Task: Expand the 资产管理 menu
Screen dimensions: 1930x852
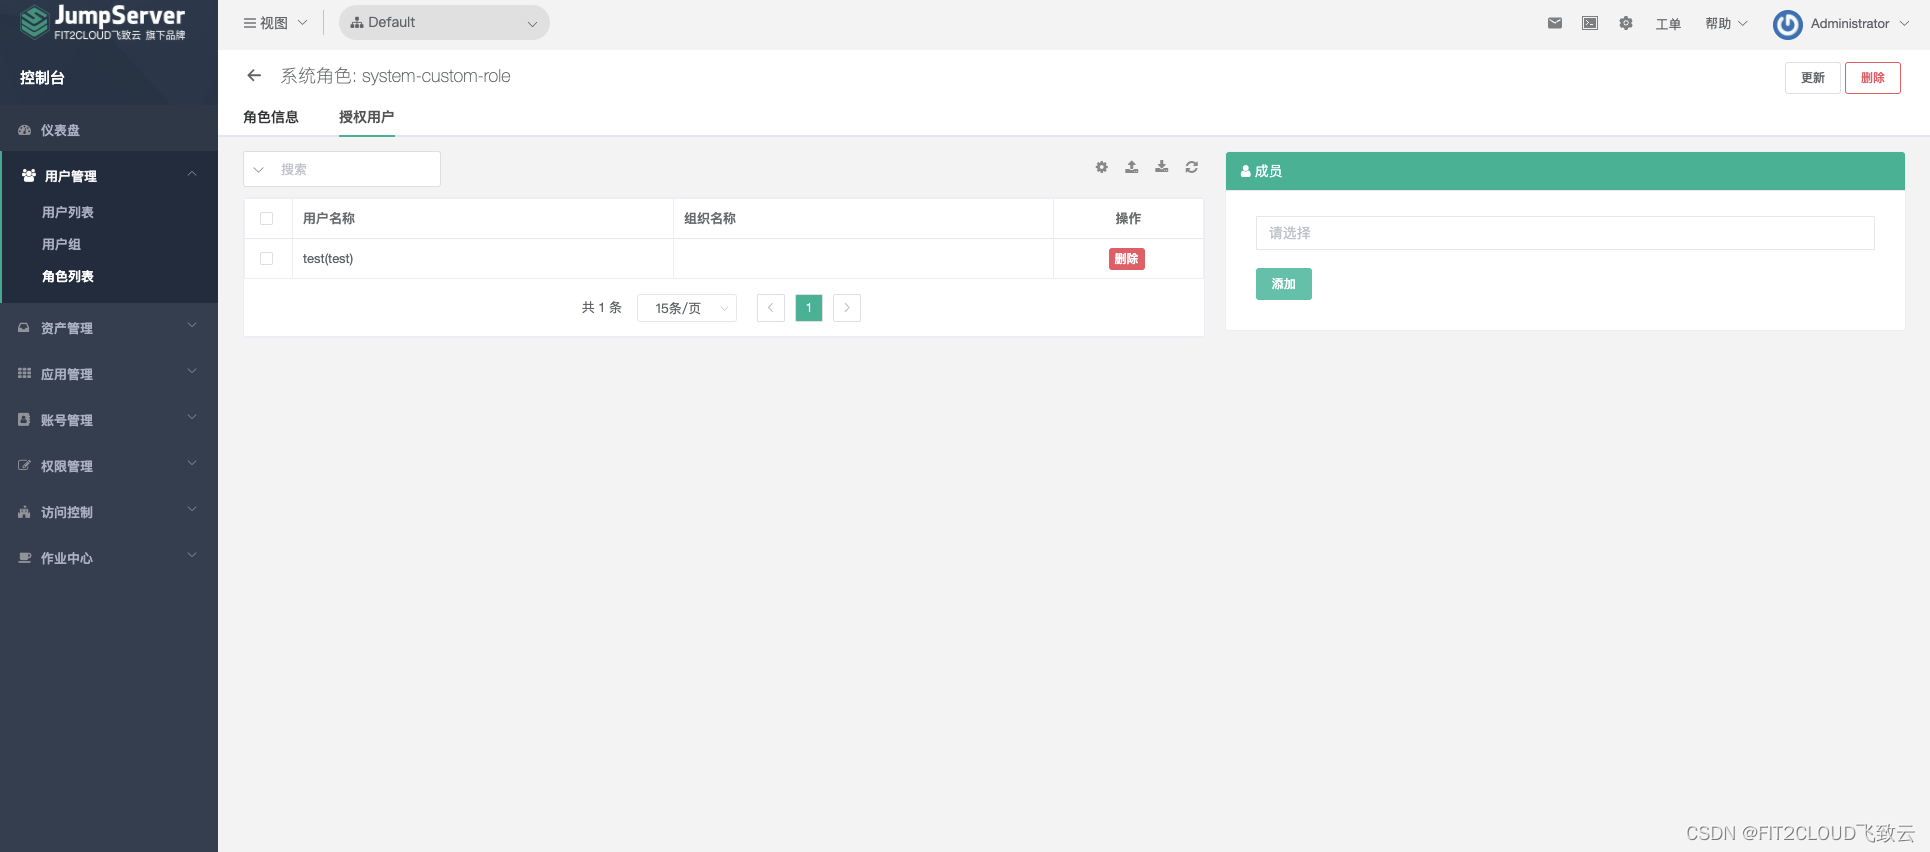Action: tap(109, 328)
